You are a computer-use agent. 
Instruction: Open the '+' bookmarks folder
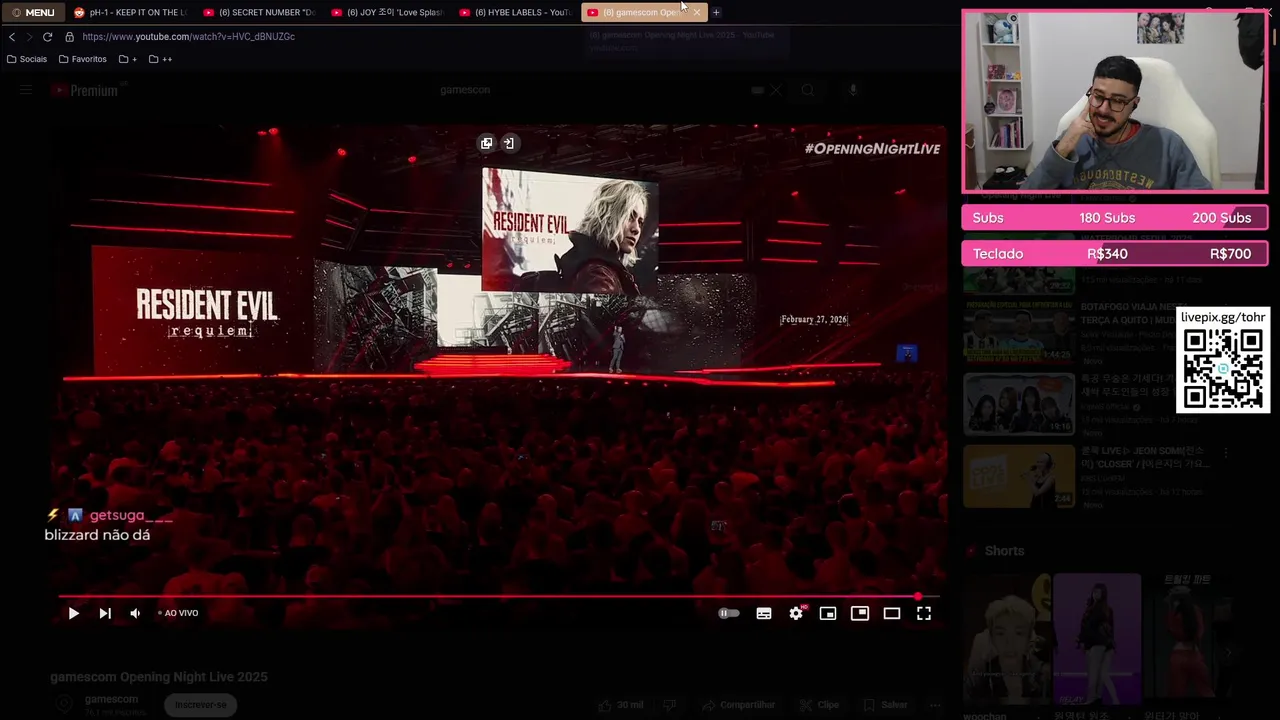click(128, 59)
